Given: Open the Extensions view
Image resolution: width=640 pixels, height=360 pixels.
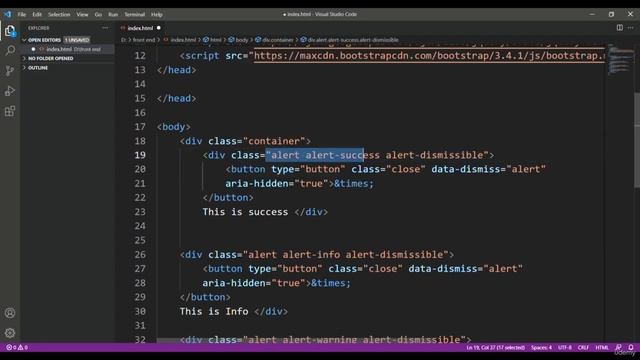Looking at the screenshot, I should [10, 111].
